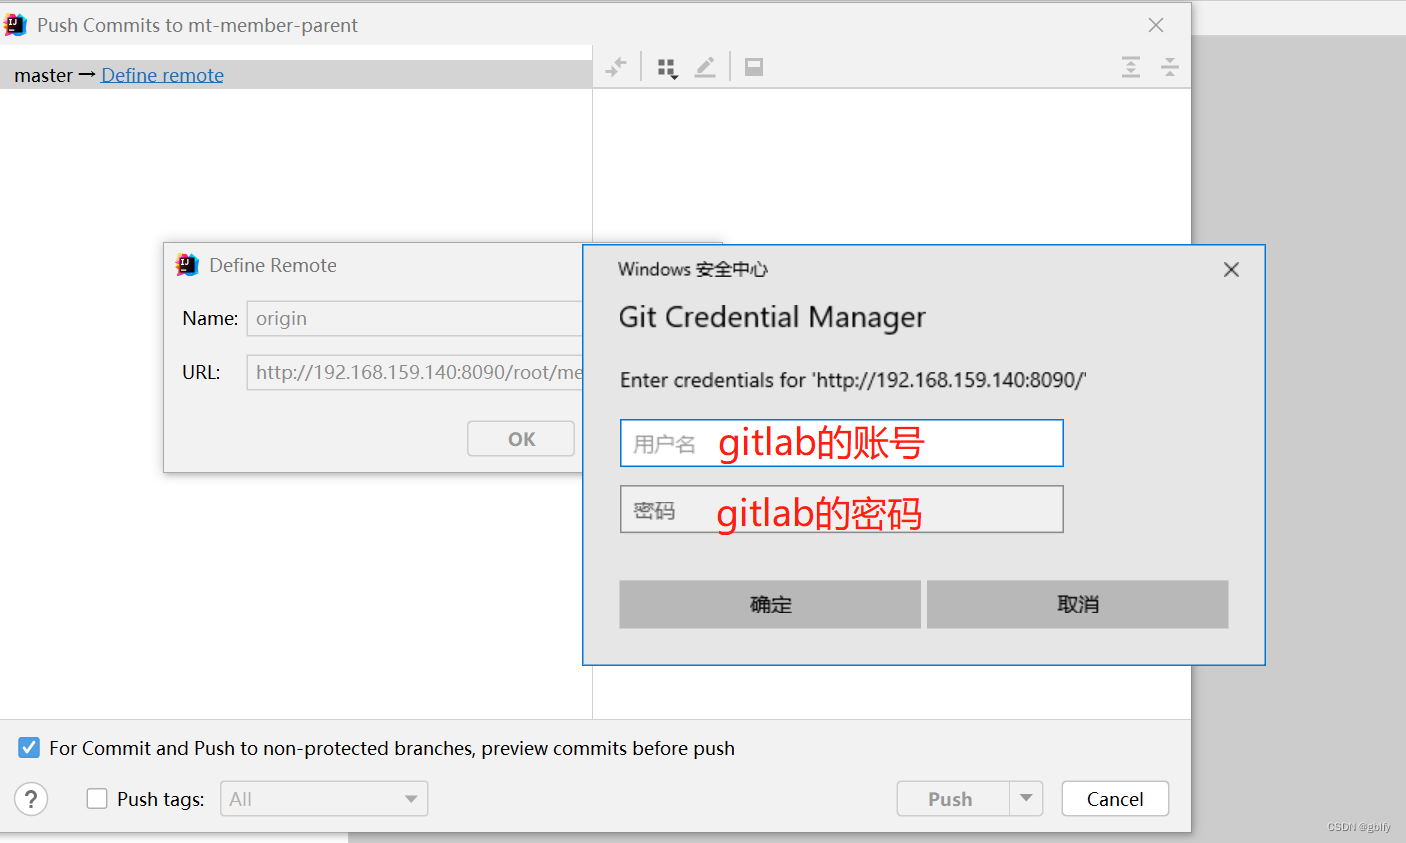
Task: Click the Define remote link
Action: 162,75
